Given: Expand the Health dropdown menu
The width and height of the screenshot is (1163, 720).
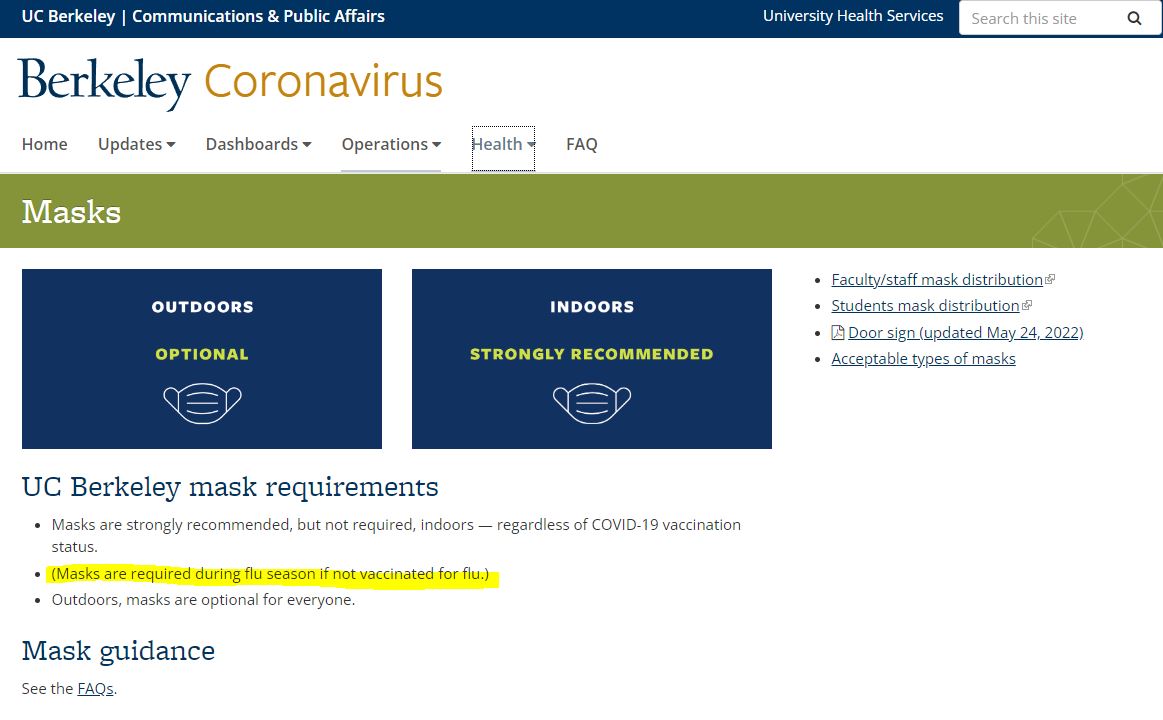Looking at the screenshot, I should 503,144.
